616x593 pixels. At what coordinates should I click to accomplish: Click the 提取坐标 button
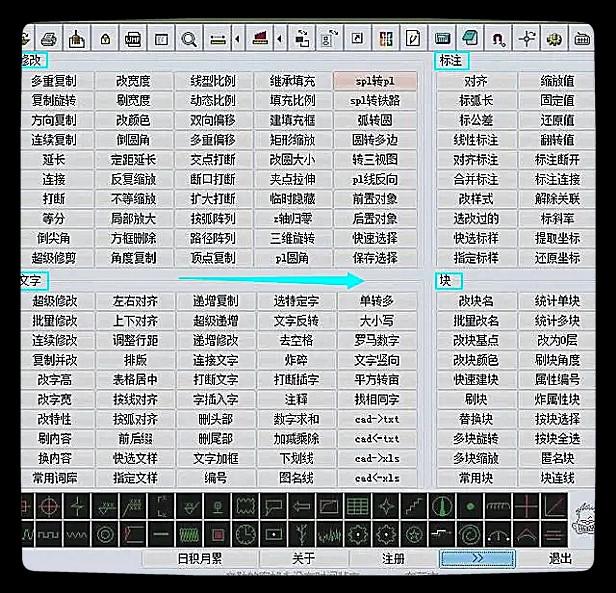557,238
